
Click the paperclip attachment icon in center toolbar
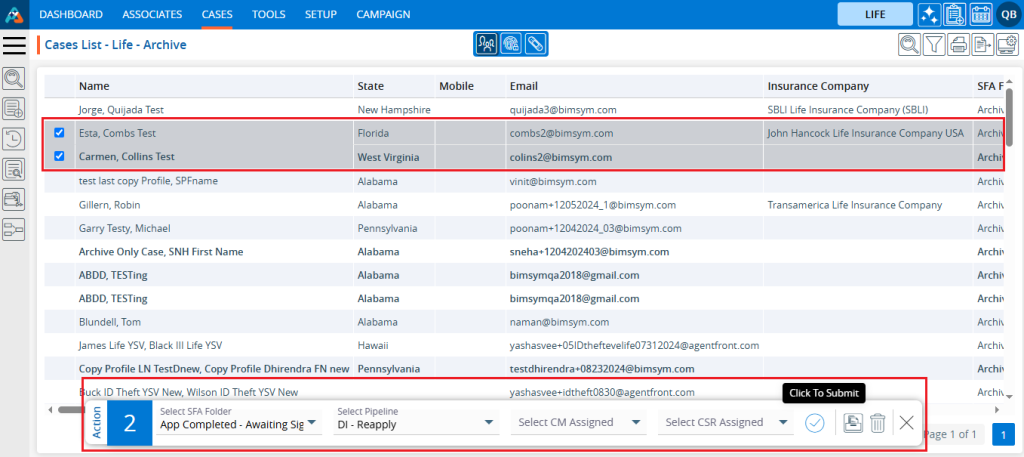tap(536, 44)
